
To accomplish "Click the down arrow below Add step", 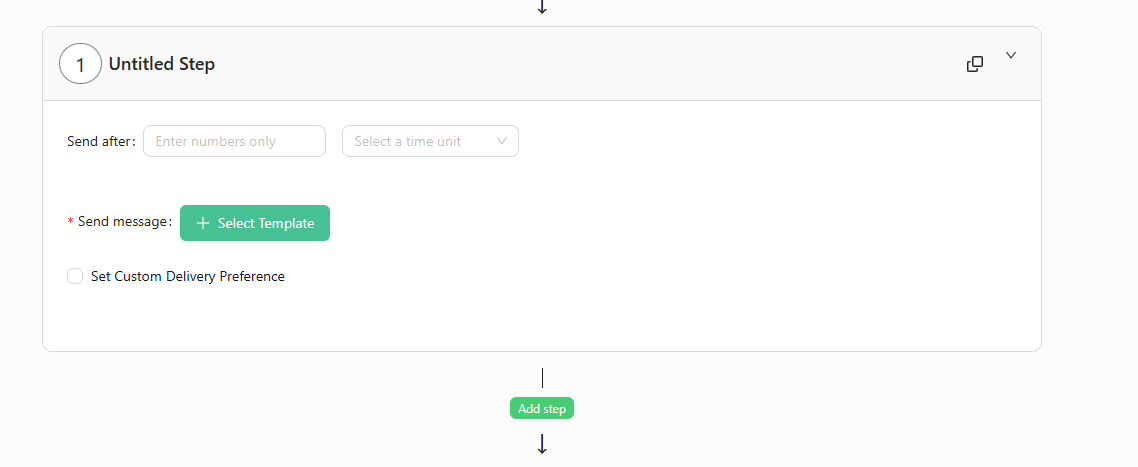I will (x=542, y=444).
